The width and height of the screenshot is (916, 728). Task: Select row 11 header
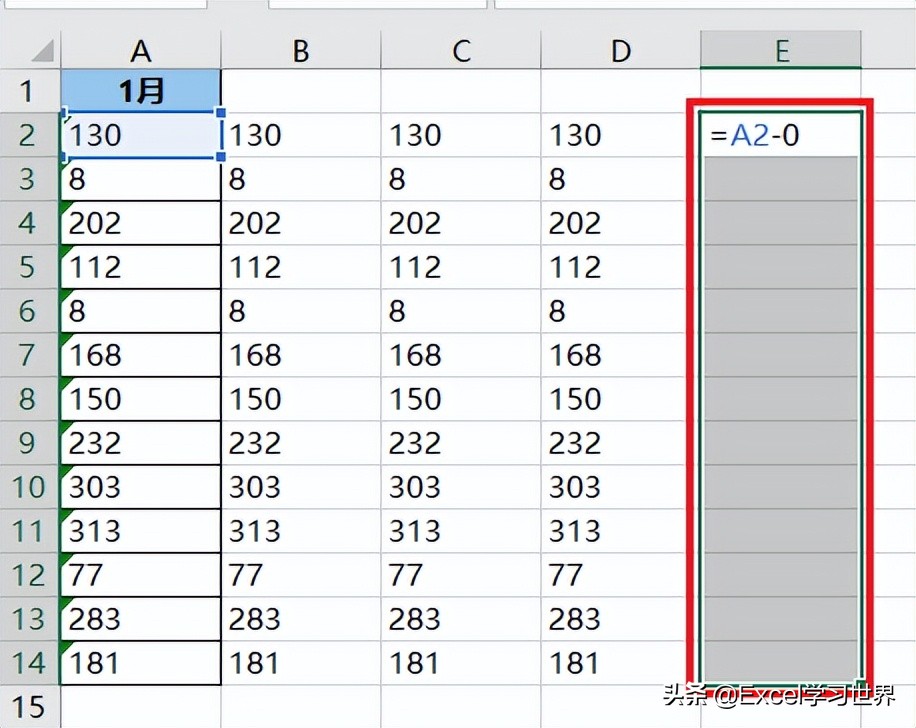click(x=30, y=531)
